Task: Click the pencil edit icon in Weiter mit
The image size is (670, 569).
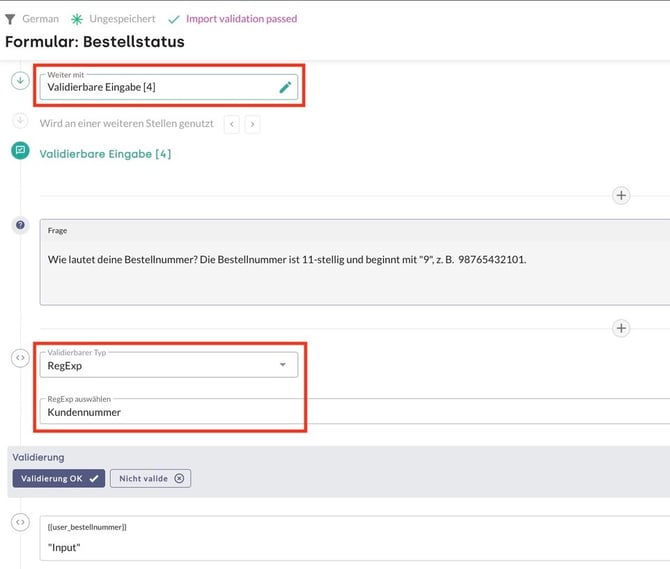Action: point(285,87)
